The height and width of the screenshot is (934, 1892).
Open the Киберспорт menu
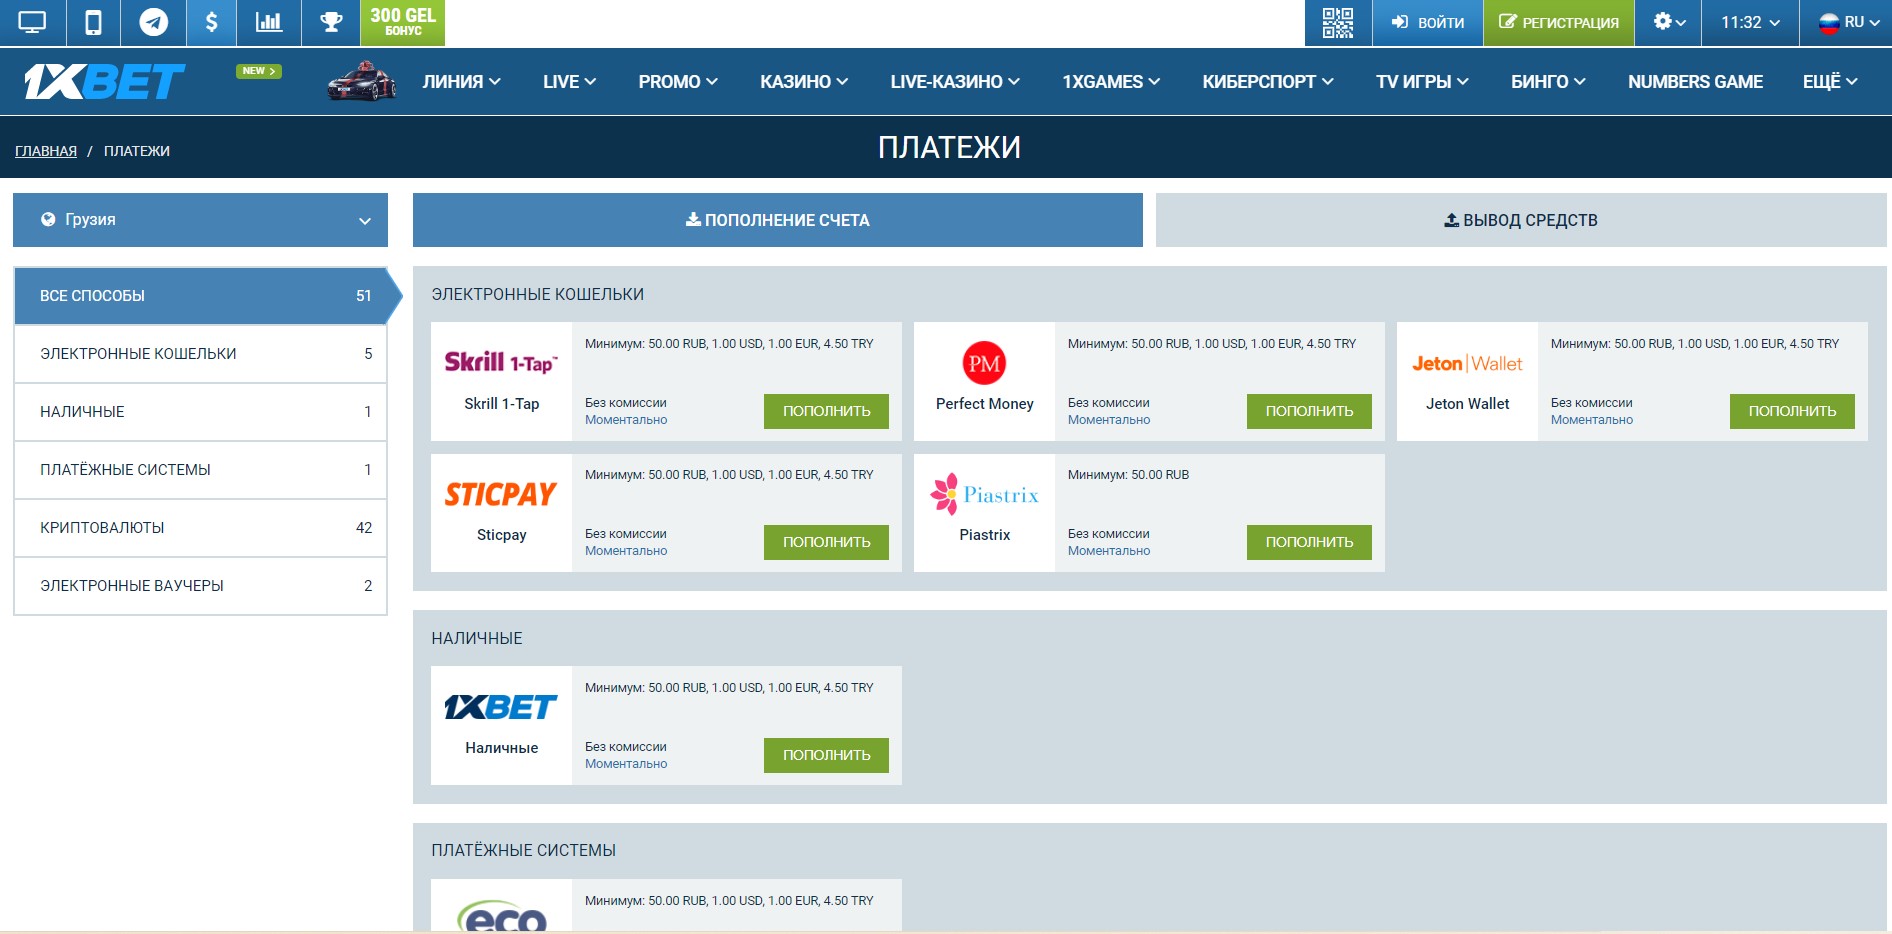click(1268, 82)
